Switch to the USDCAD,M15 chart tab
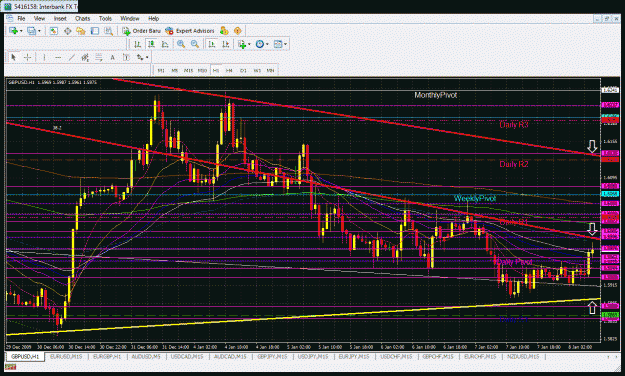The width and height of the screenshot is (625, 376). click(187, 356)
